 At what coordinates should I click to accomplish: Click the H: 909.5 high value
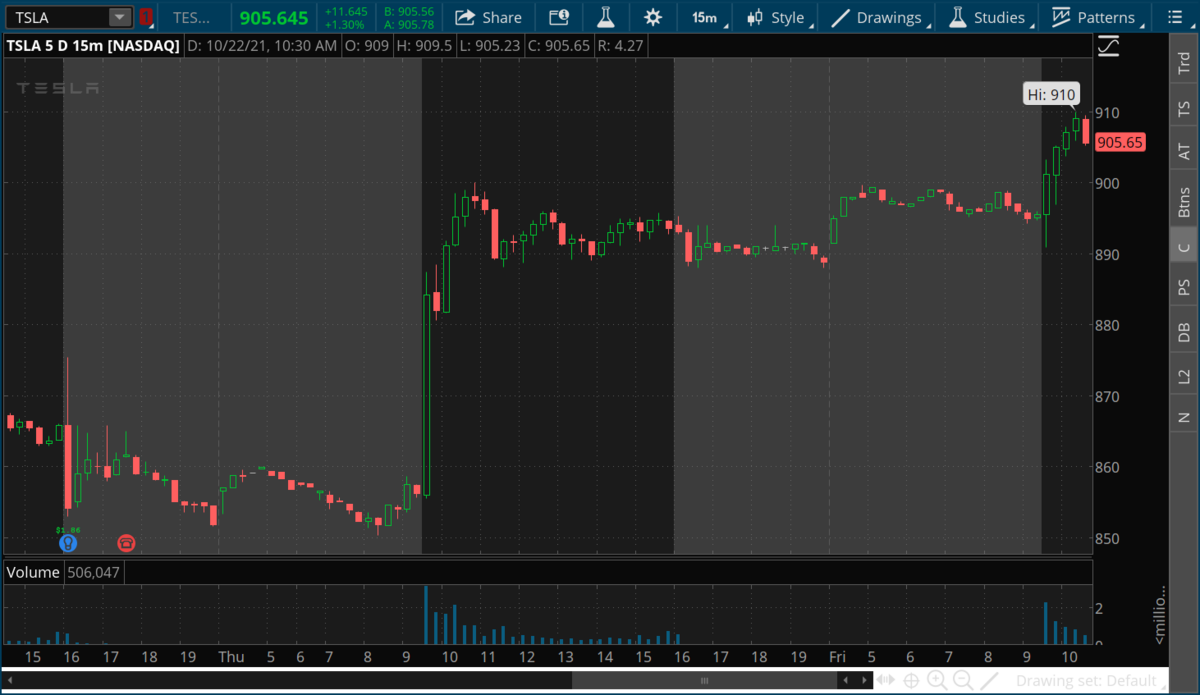(x=427, y=45)
